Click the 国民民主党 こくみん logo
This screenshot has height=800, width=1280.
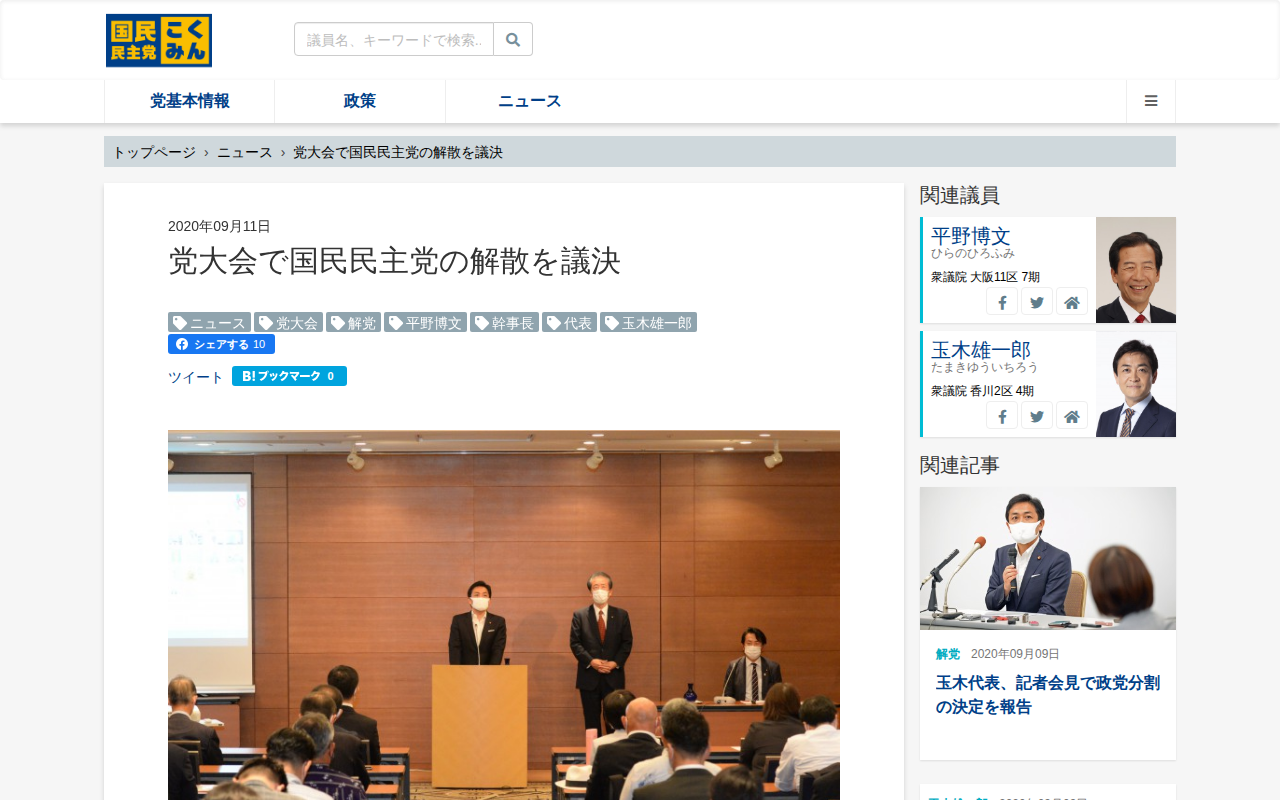159,41
